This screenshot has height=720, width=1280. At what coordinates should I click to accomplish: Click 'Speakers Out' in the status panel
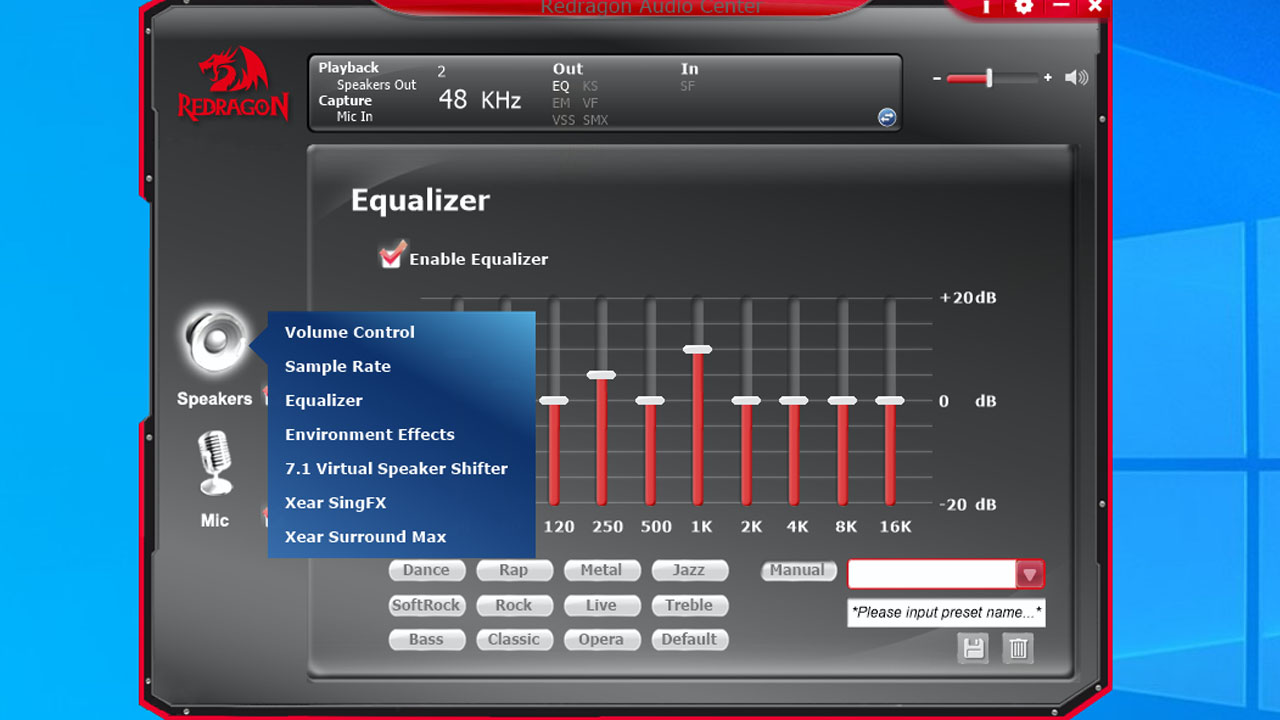(376, 85)
